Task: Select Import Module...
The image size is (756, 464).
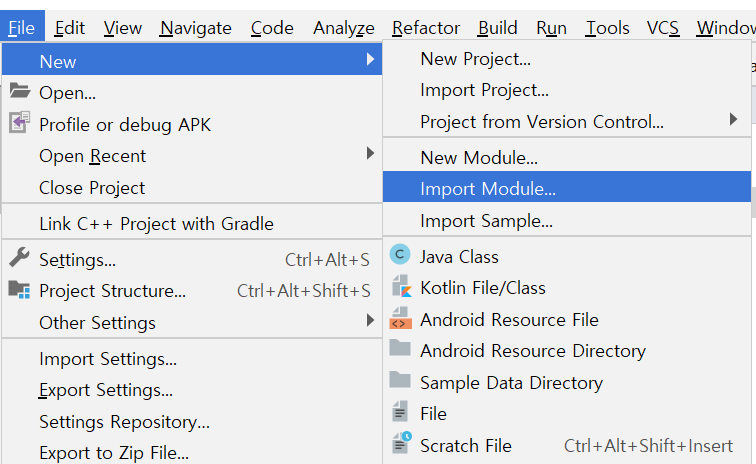Action: click(567, 187)
